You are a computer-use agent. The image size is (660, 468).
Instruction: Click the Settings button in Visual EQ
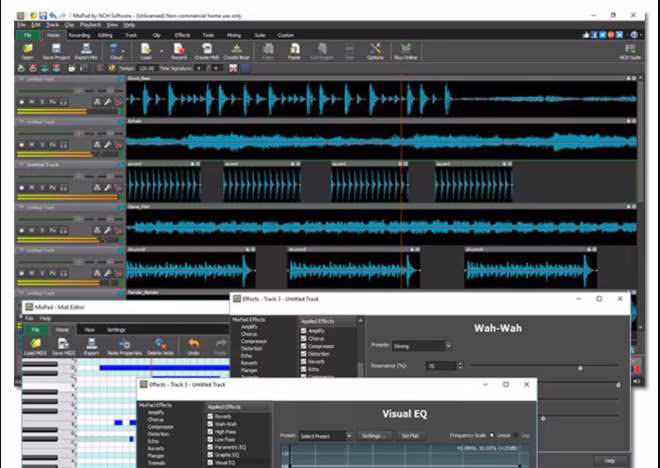(374, 436)
